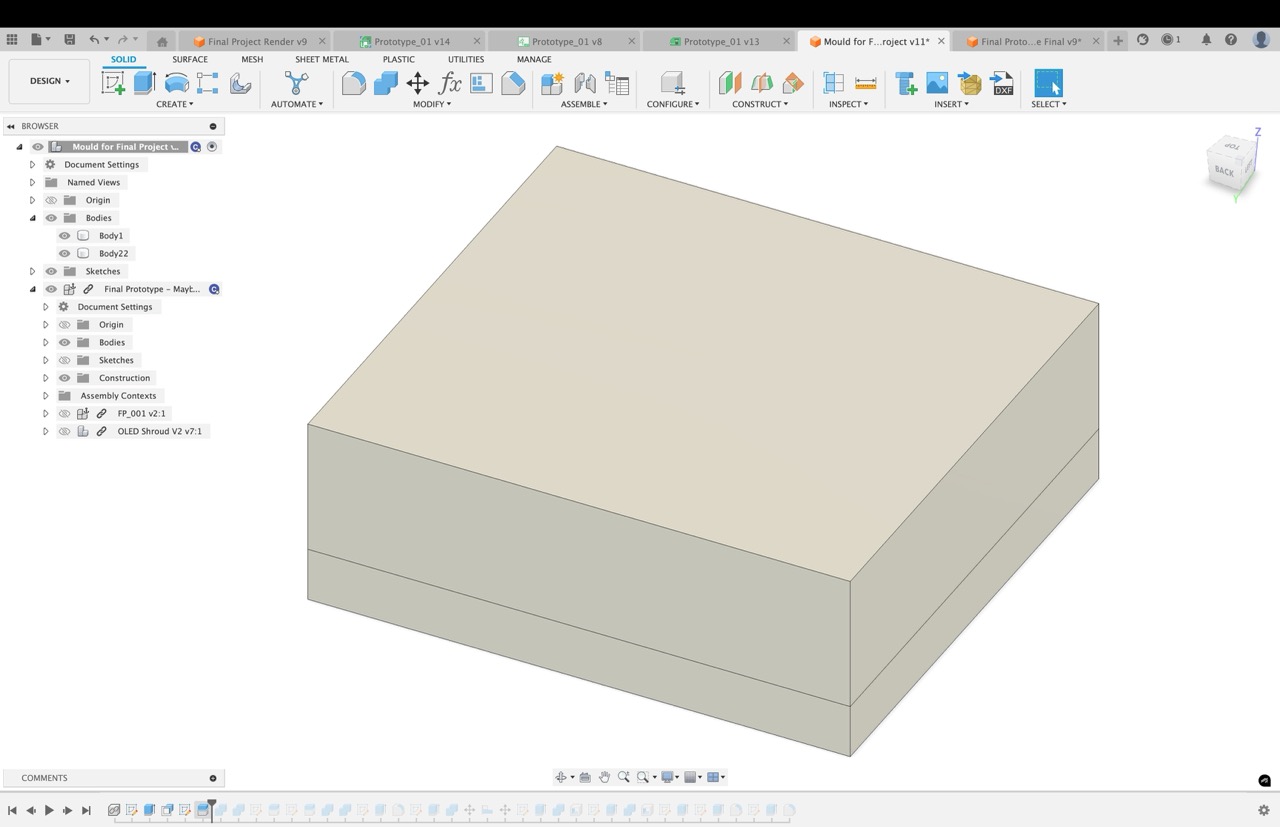Switch to the SURFACE tab
The width and height of the screenshot is (1280, 827).
[x=190, y=59]
